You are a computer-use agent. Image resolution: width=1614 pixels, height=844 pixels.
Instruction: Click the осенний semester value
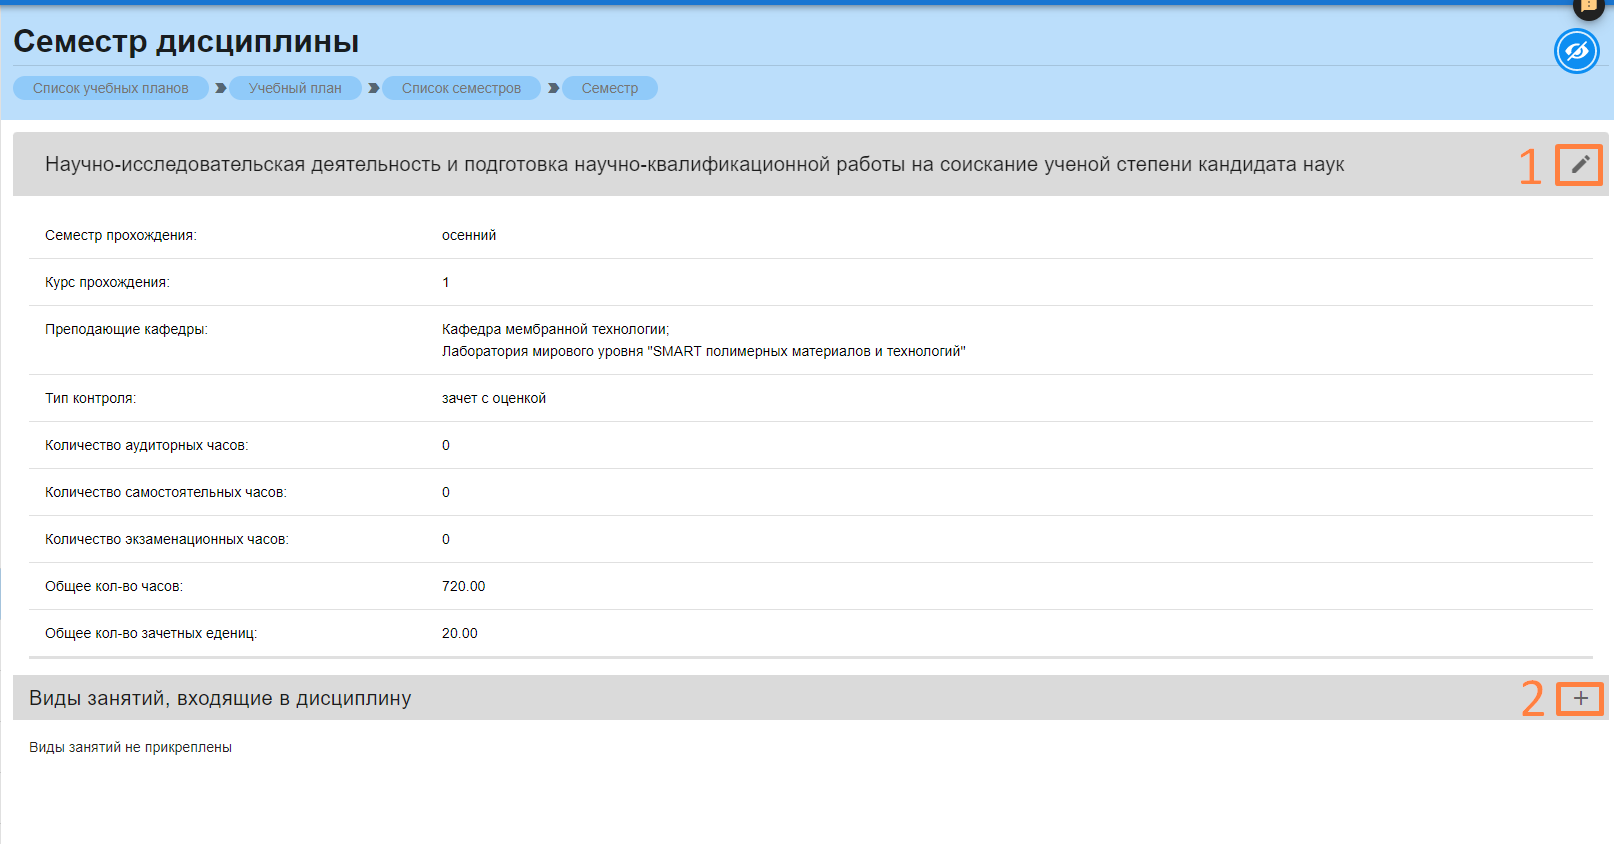click(x=469, y=235)
